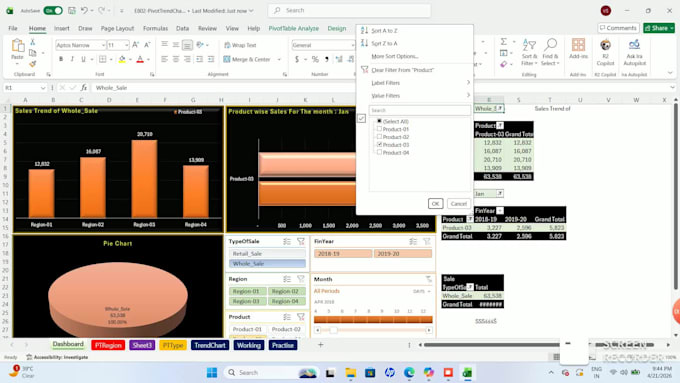Apply accounting dollar number format
This screenshot has height=383, width=680.
coord(297,59)
